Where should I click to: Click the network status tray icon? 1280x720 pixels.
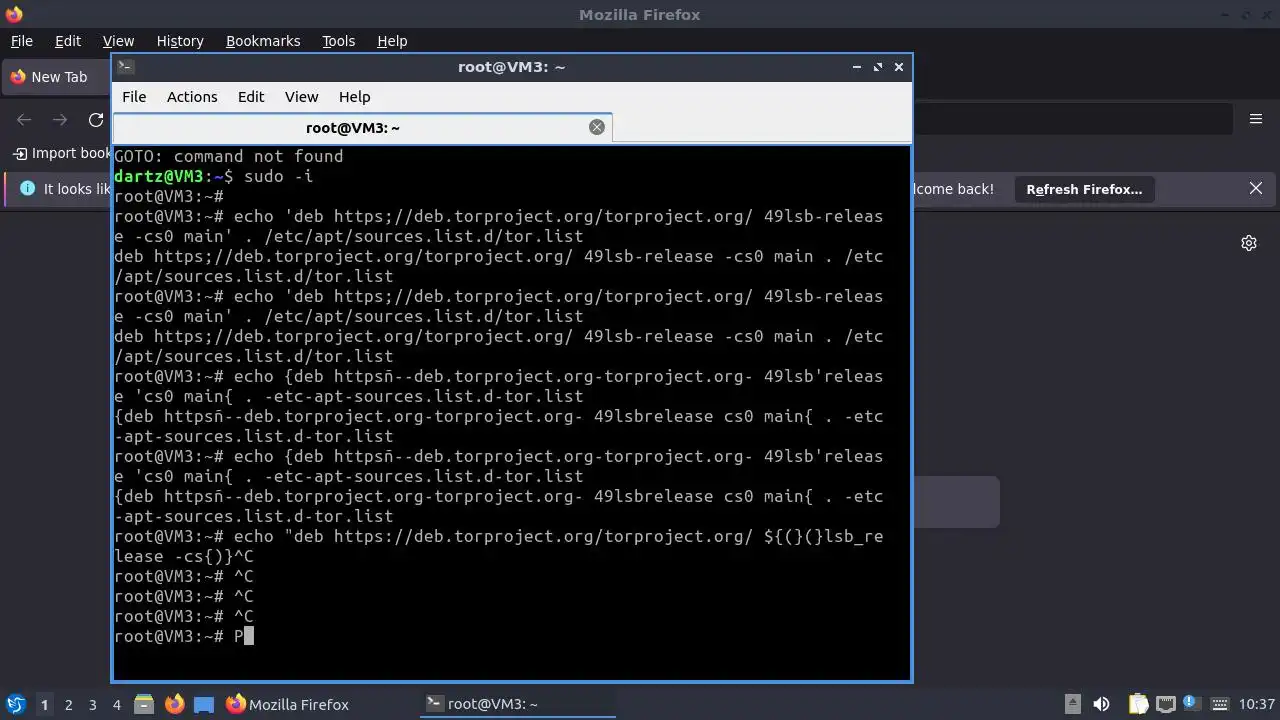pyautogui.click(x=1164, y=704)
